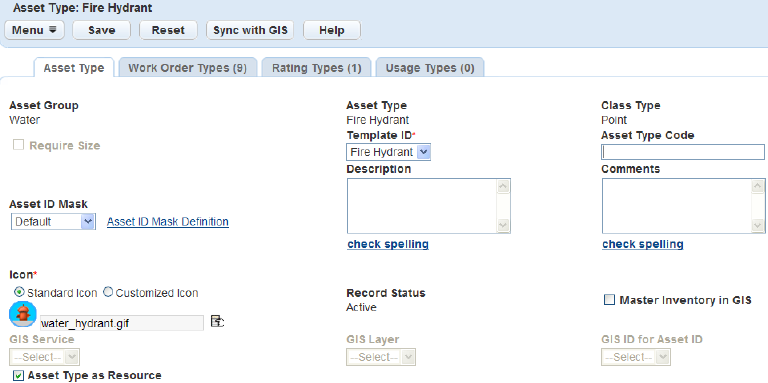The image size is (768, 383).
Task: Open the Rating Types tab
Action: pyautogui.click(x=316, y=68)
